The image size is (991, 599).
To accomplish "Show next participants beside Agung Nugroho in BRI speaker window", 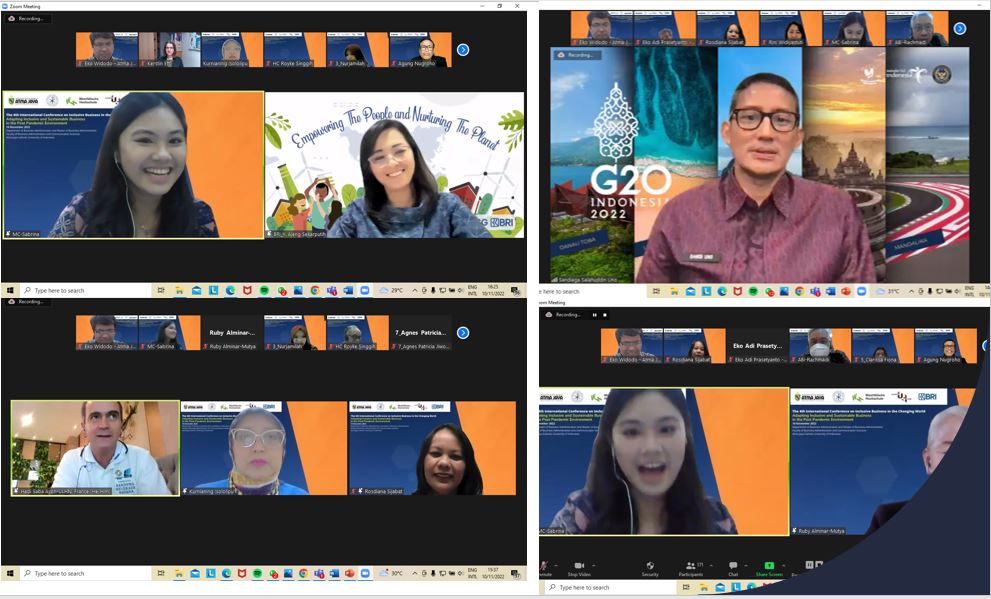I will coord(463,49).
